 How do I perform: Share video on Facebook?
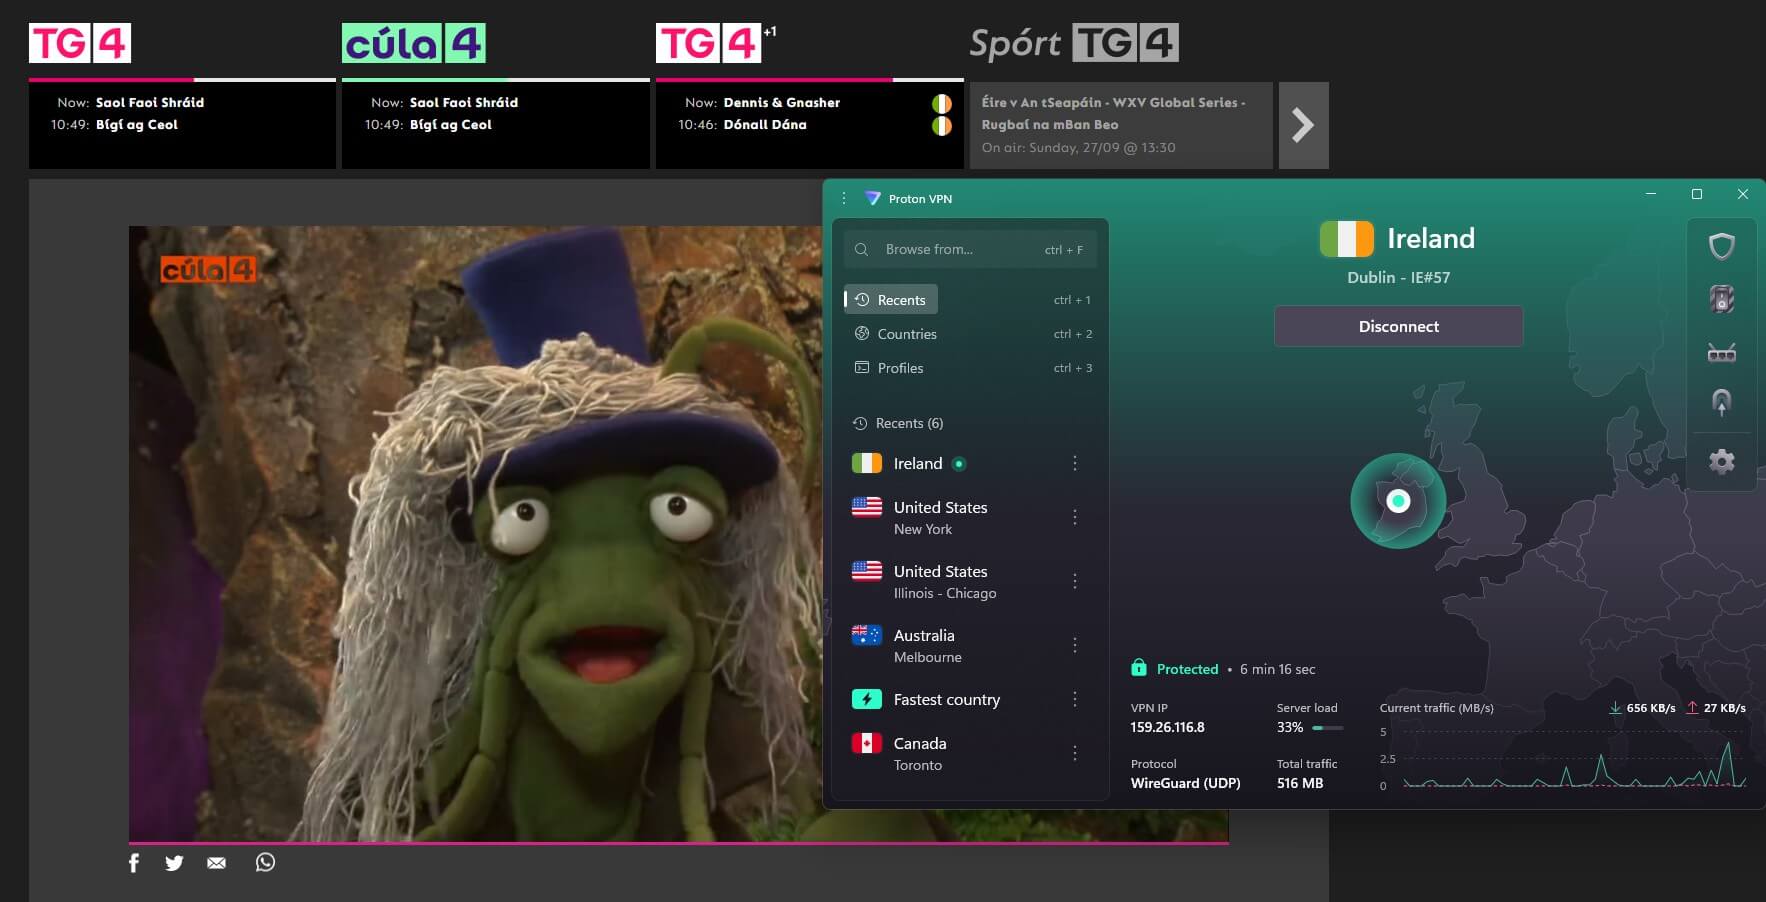[134, 863]
